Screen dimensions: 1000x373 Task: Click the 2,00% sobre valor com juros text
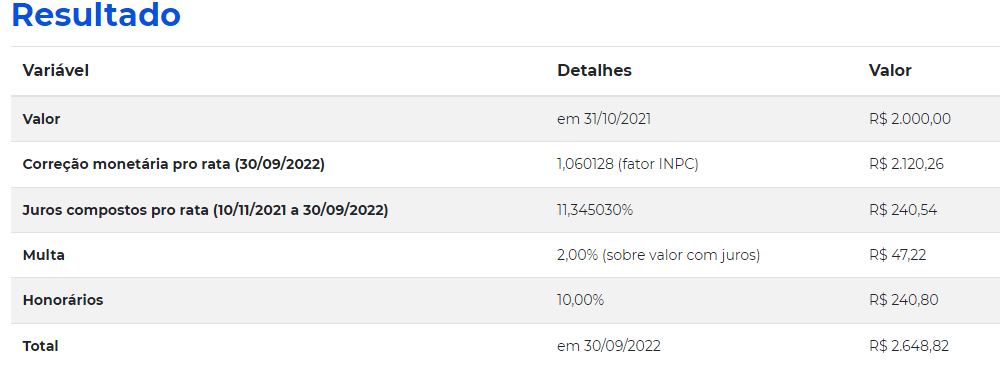point(659,255)
